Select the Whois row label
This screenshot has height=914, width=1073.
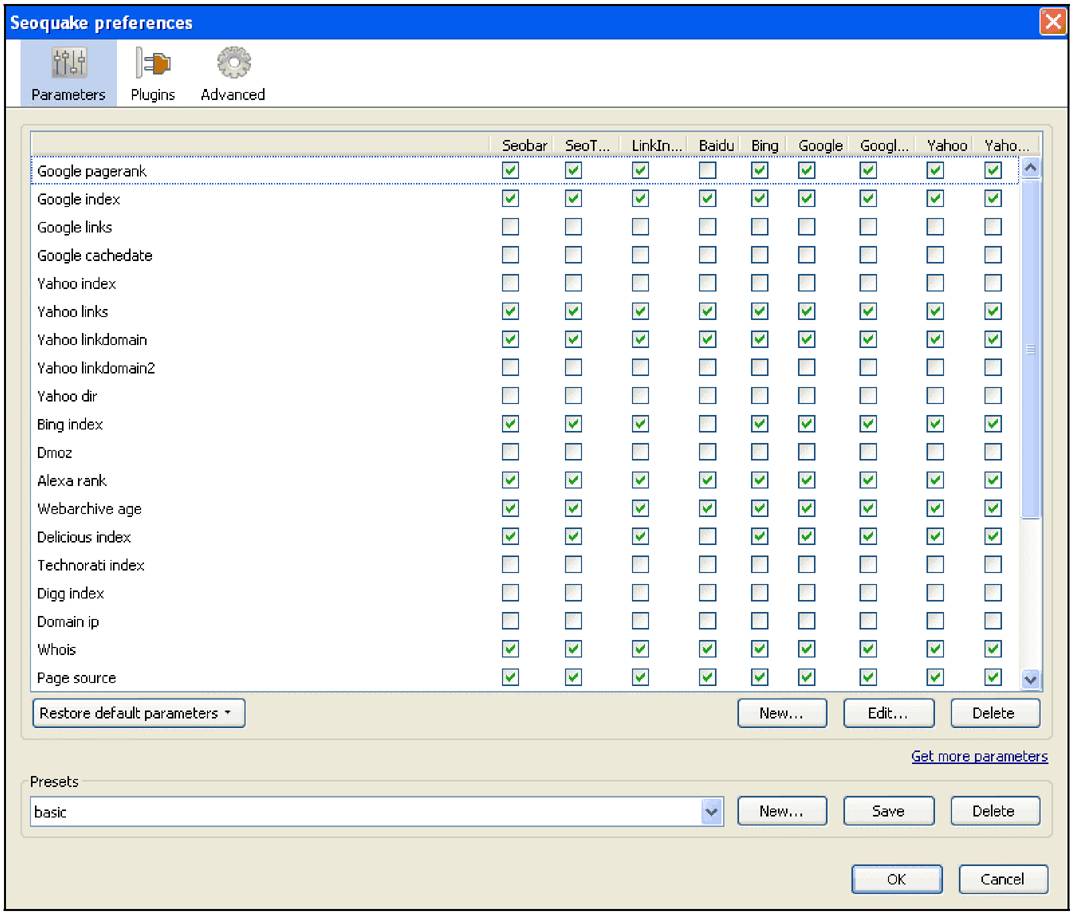tap(56, 649)
